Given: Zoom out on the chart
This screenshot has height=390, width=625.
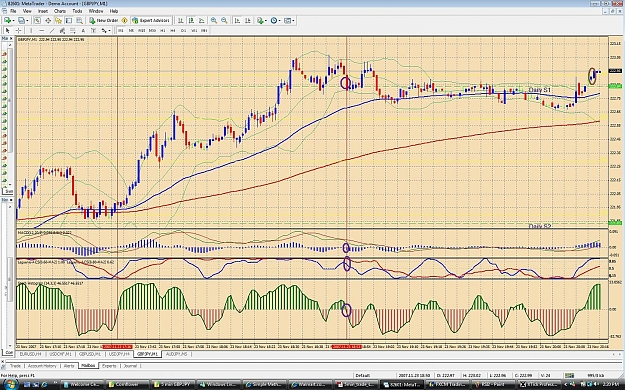Looking at the screenshot, I should coord(224,20).
